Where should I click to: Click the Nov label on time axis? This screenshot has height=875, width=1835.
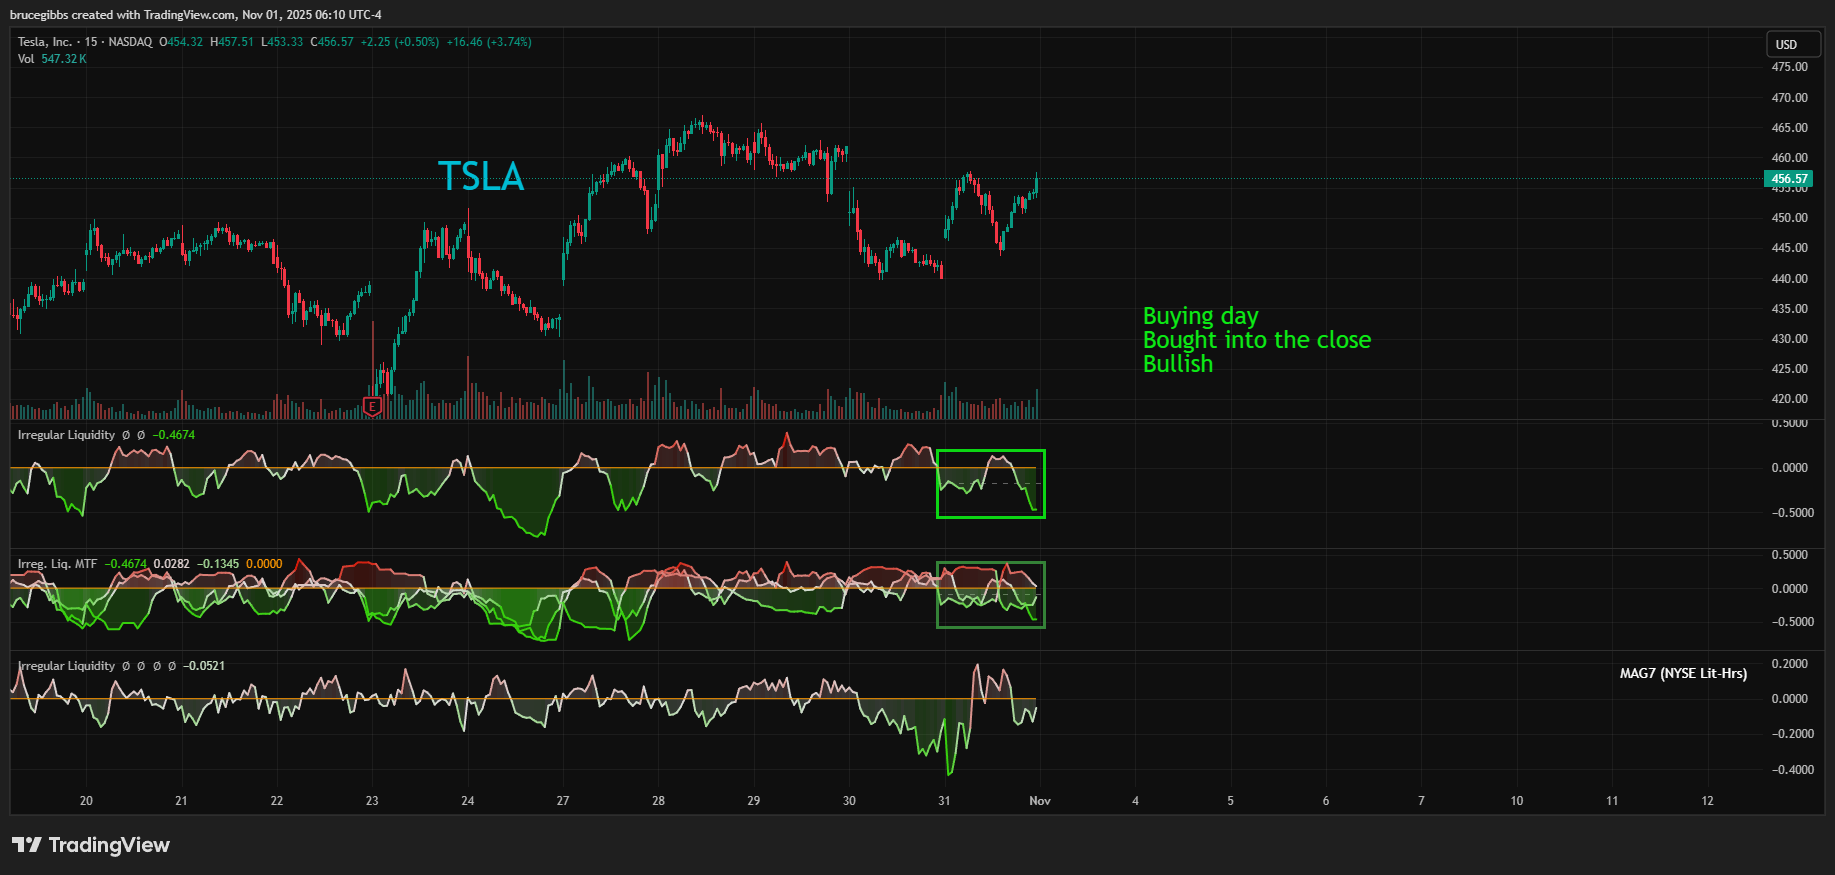click(1040, 801)
